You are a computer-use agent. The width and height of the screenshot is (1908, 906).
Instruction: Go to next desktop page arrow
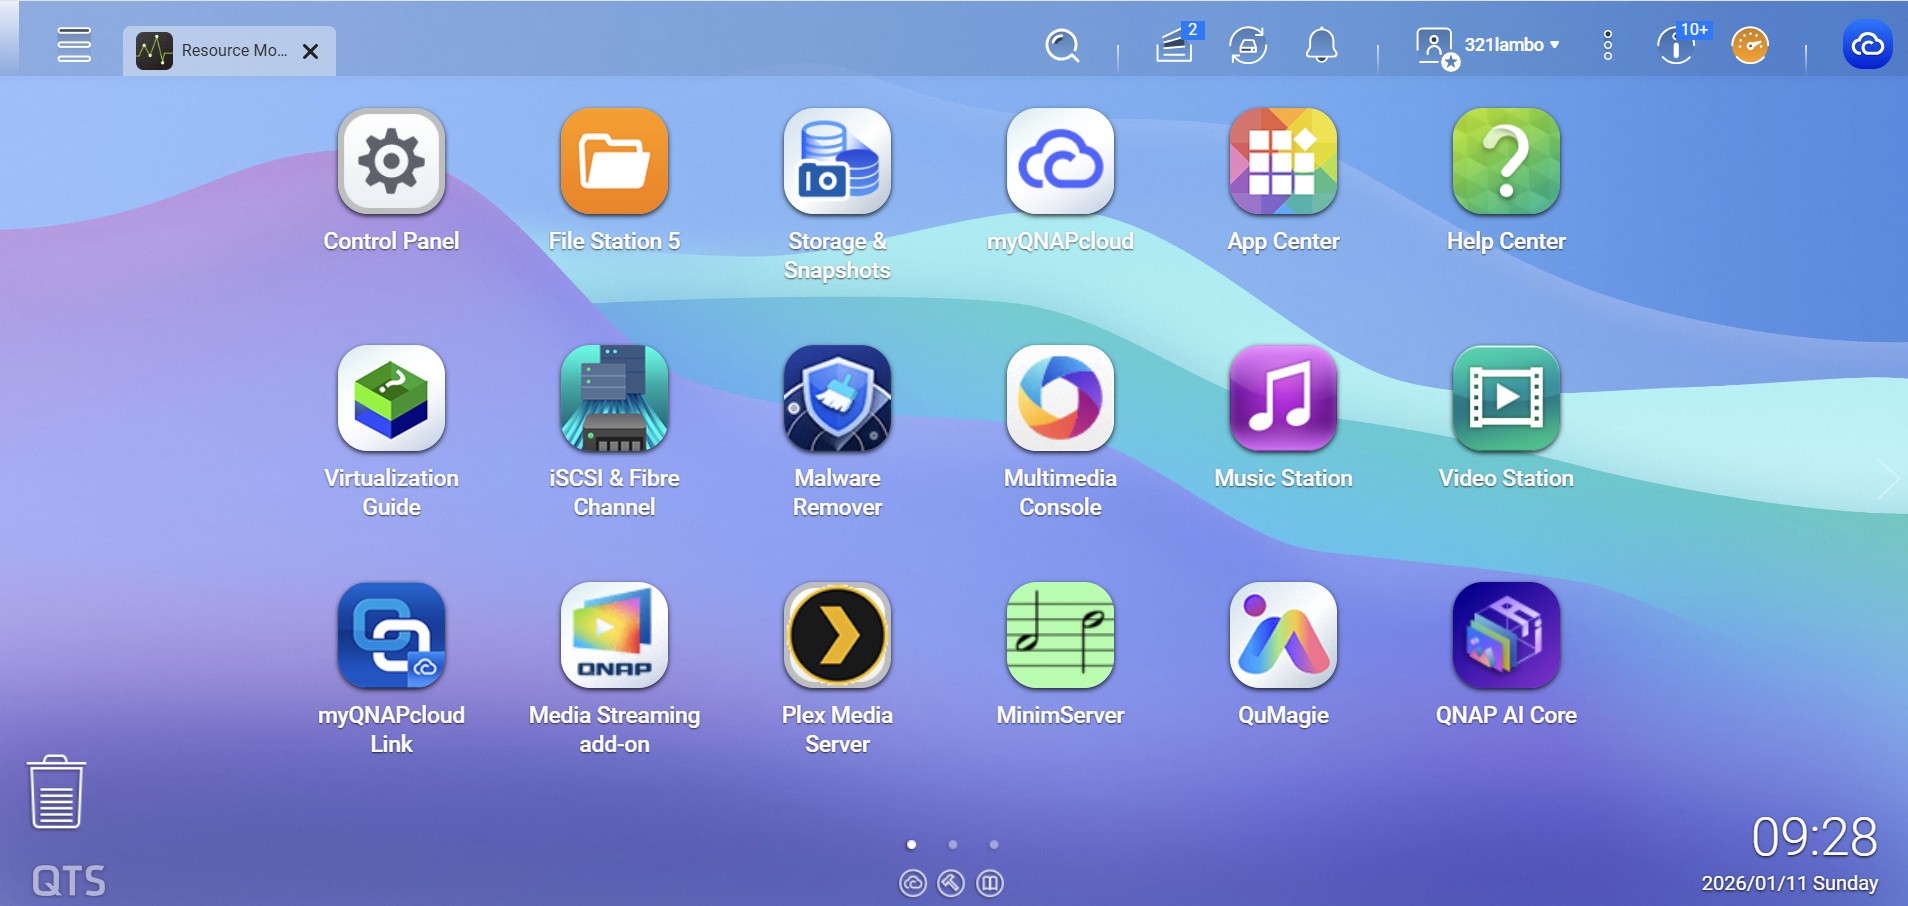(1888, 480)
